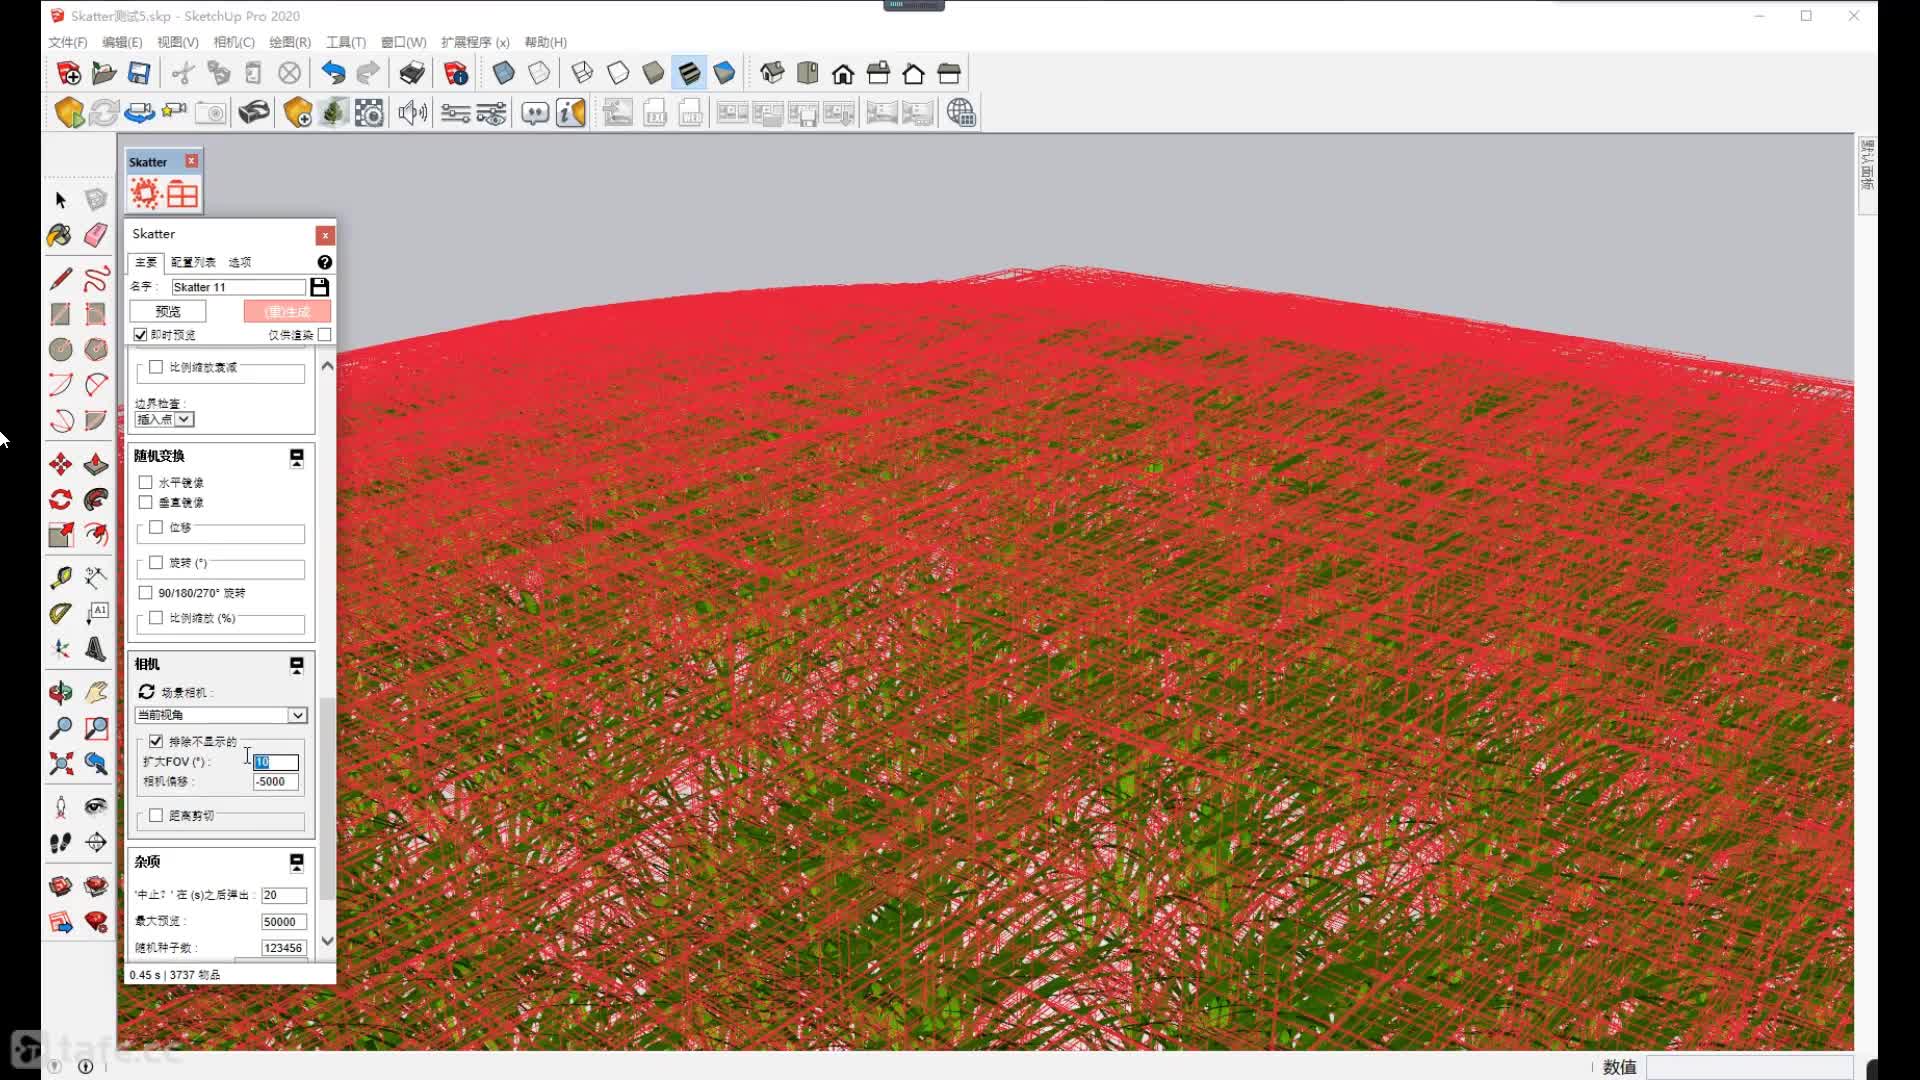This screenshot has width=1920, height=1080.
Task: Select the Tape Measure tool
Action: (60, 578)
